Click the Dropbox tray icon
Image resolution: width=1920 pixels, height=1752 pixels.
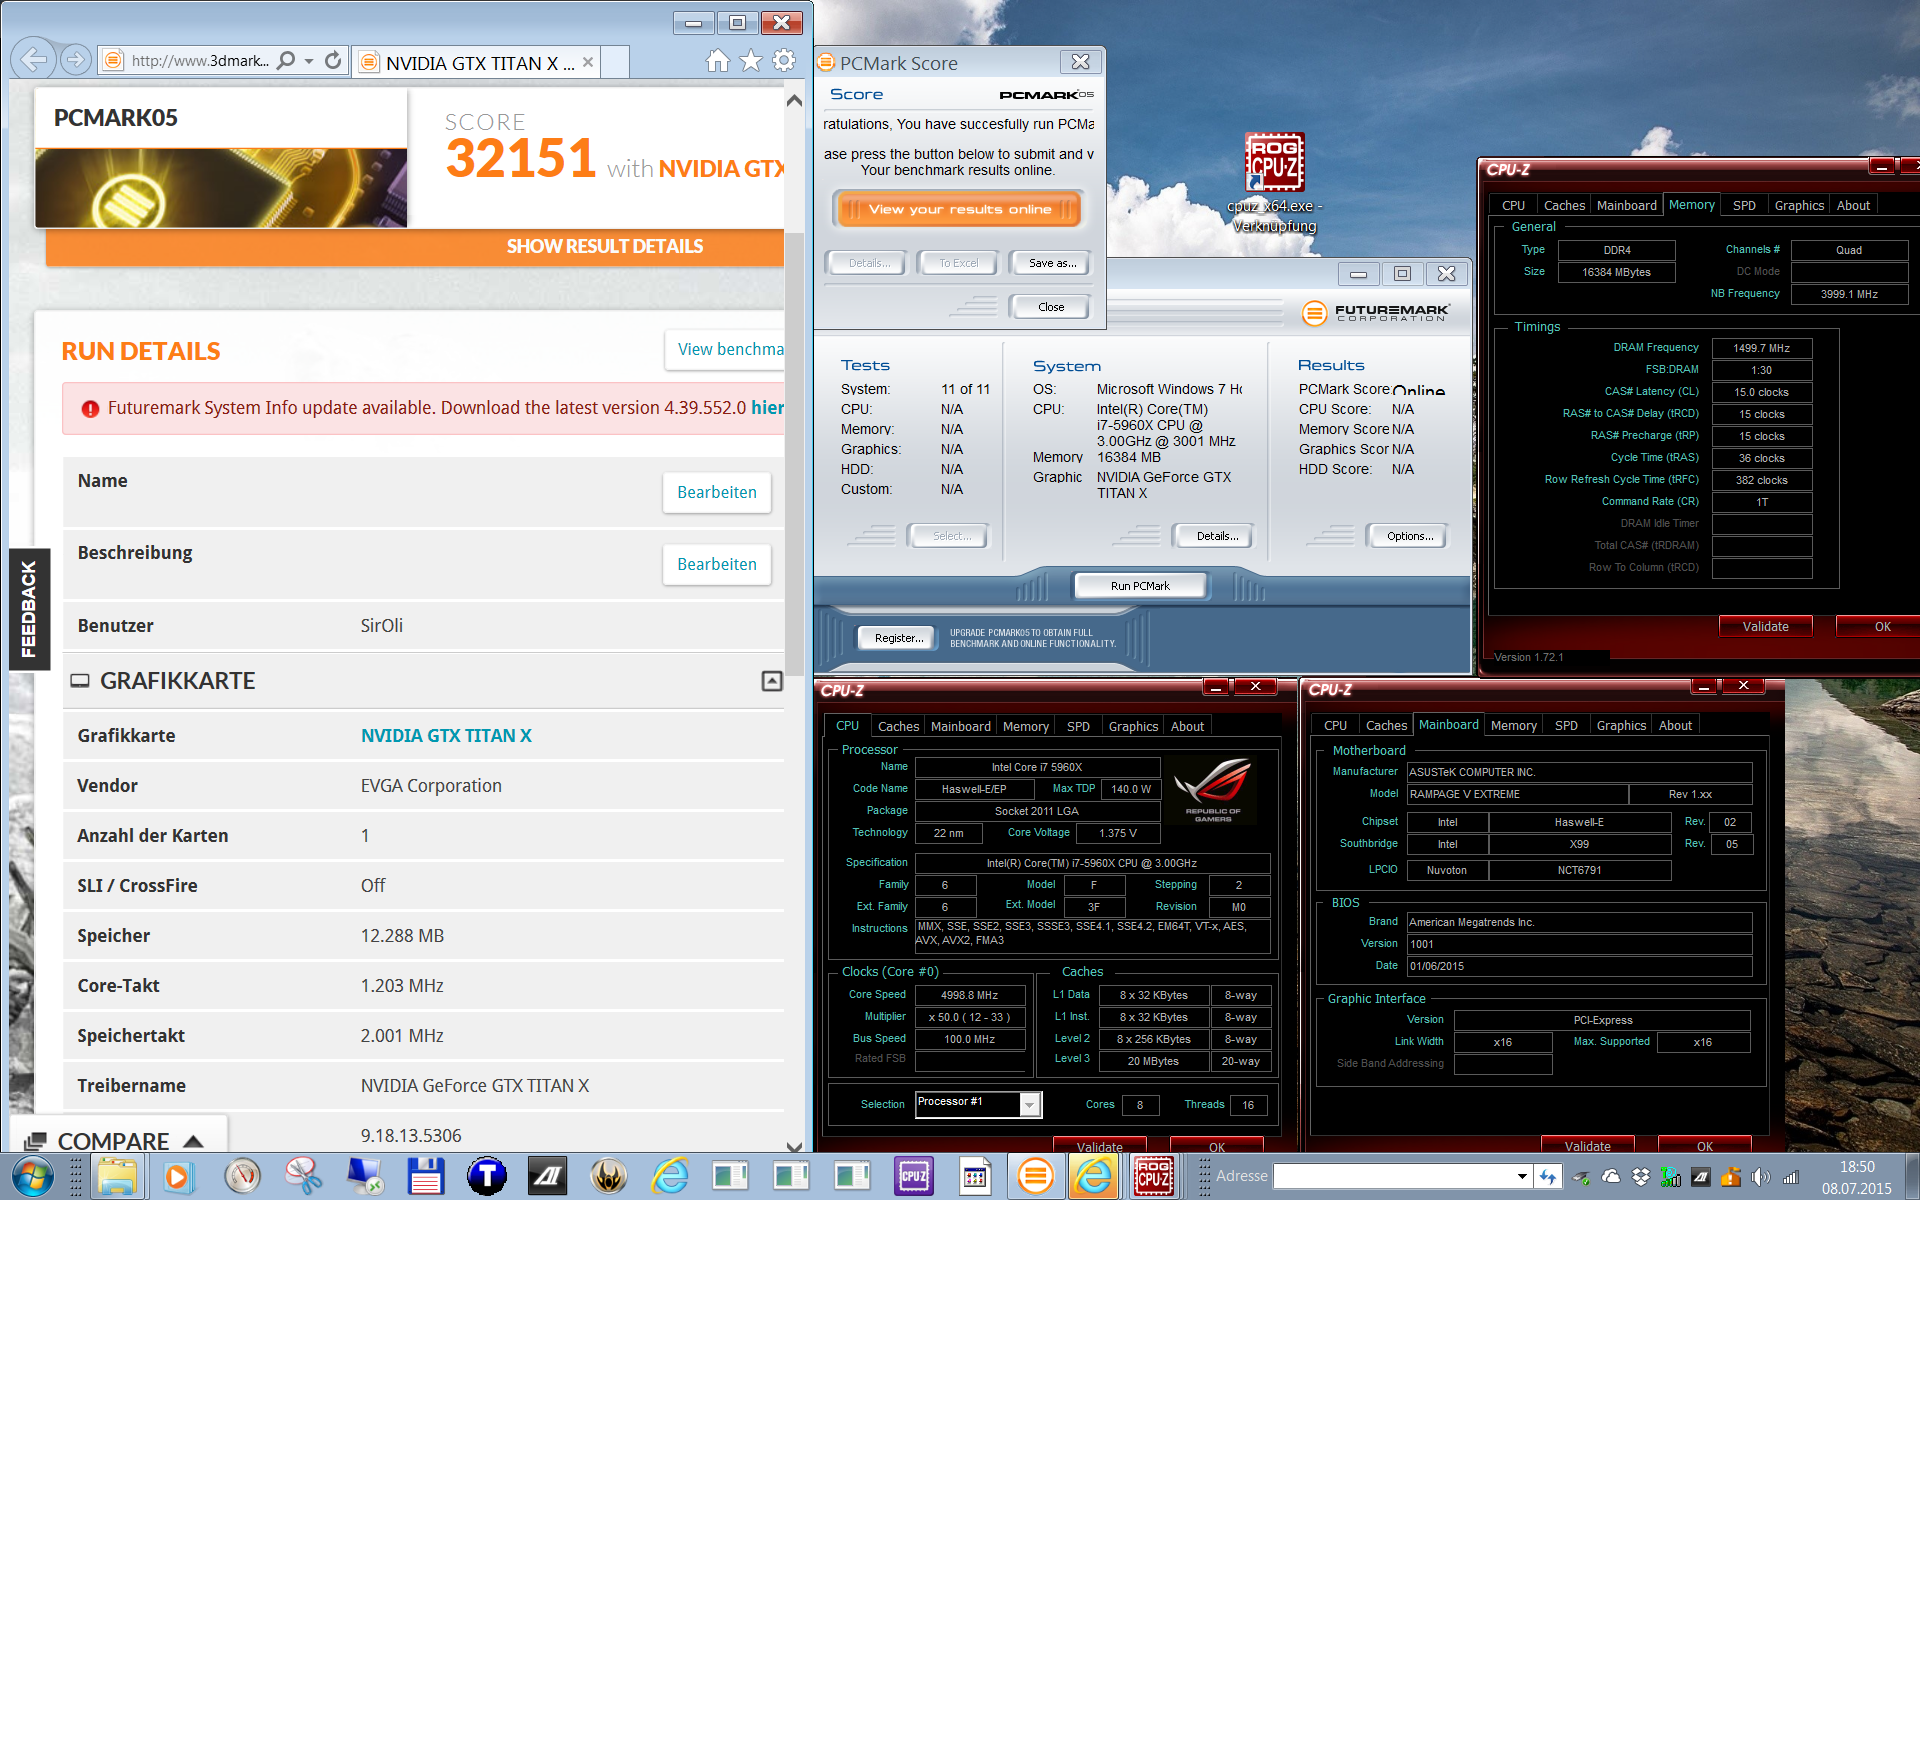coord(1641,1177)
